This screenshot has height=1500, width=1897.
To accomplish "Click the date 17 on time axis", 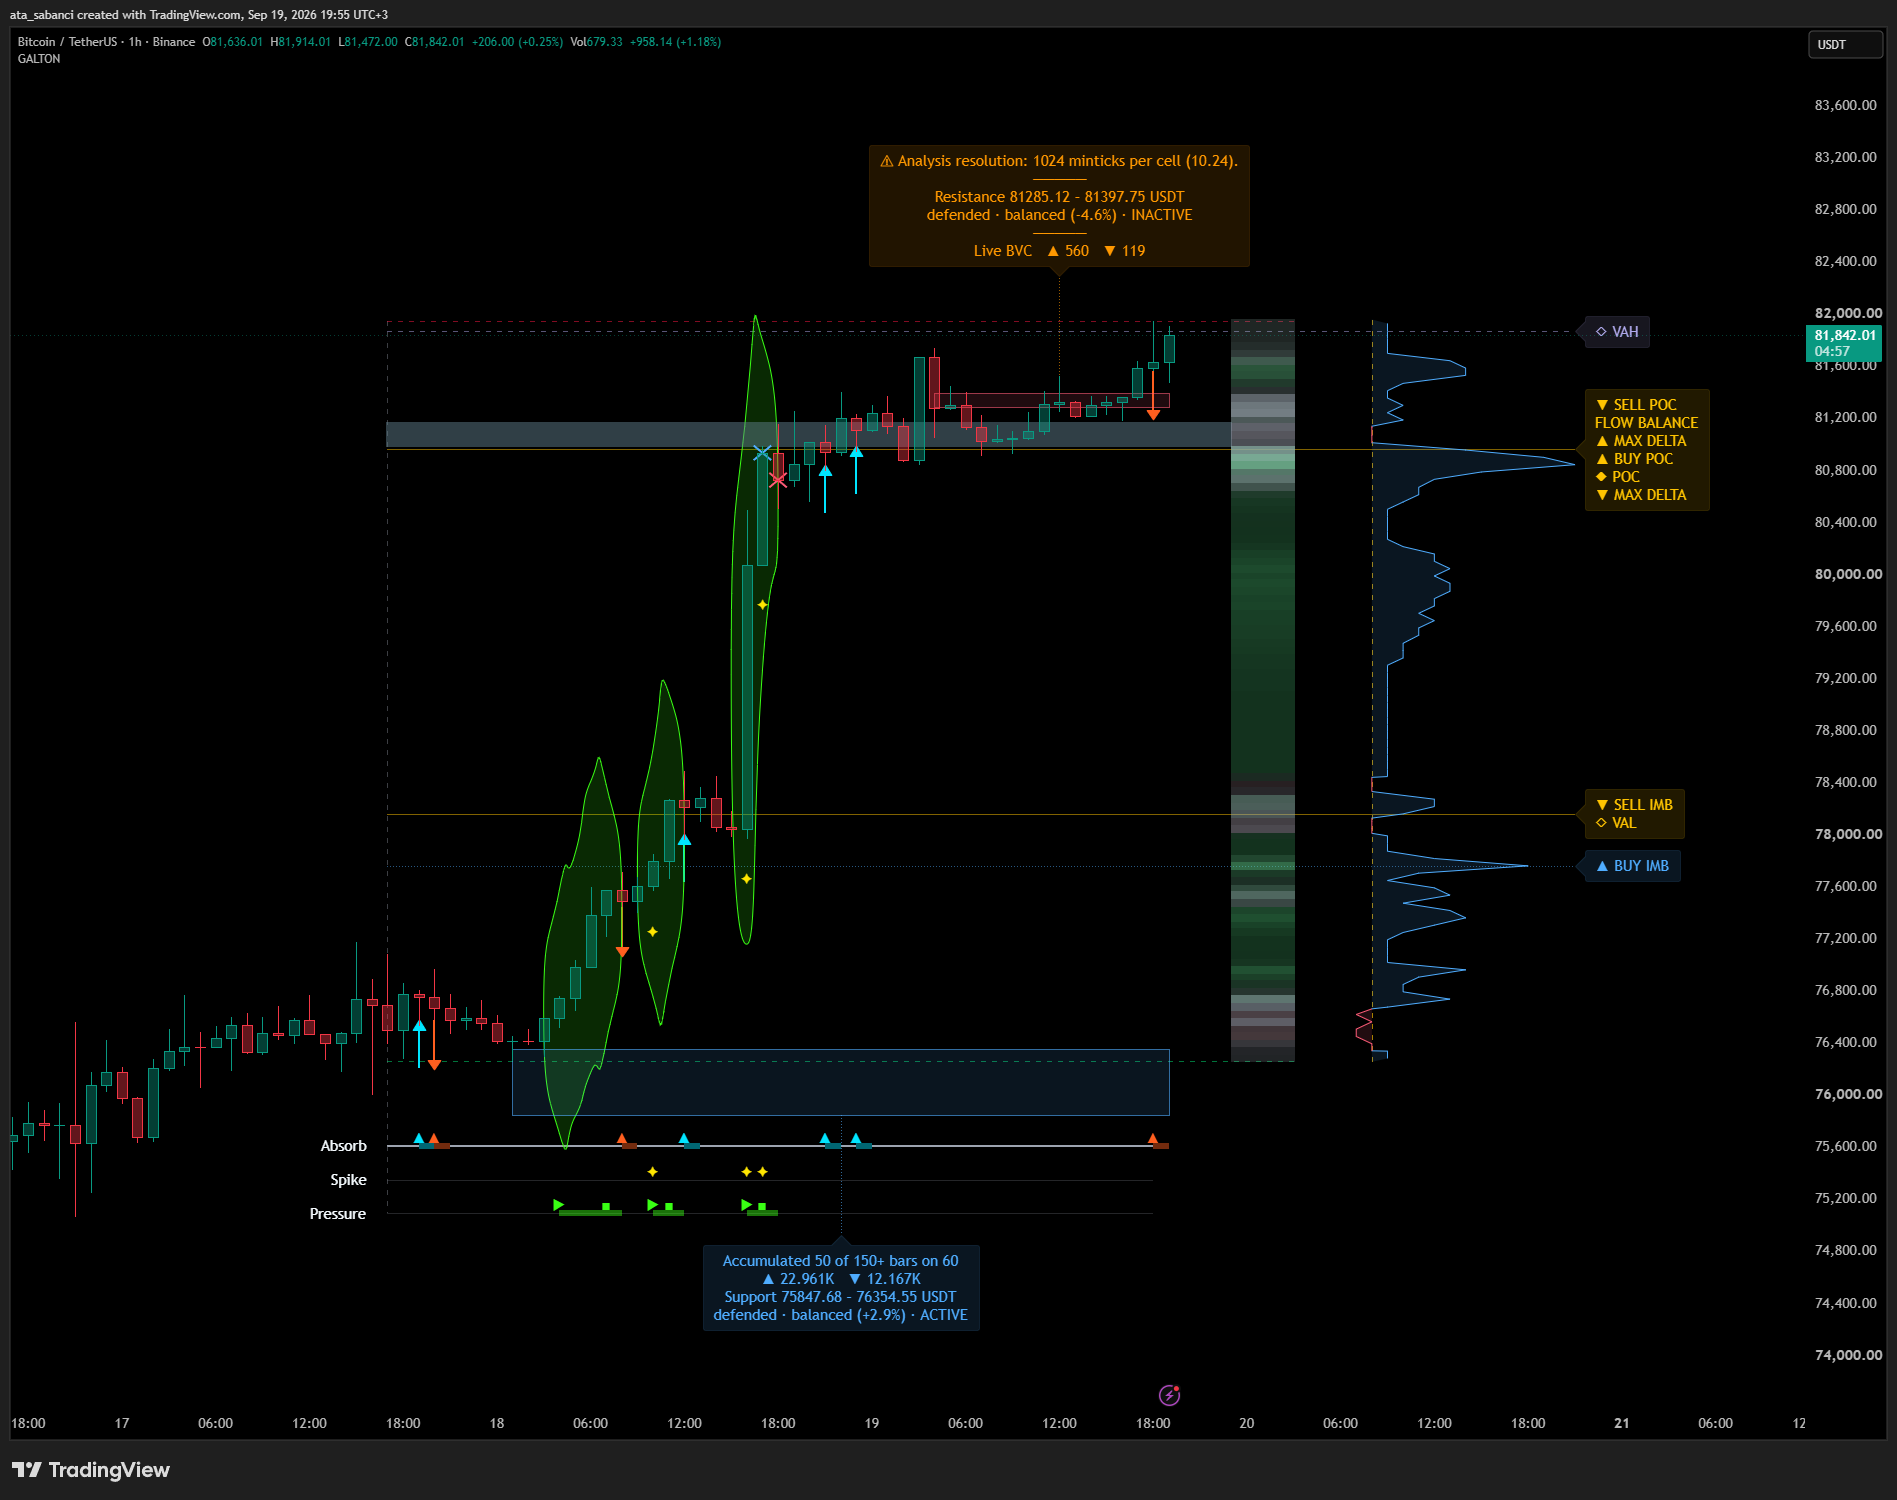I will coord(122,1423).
